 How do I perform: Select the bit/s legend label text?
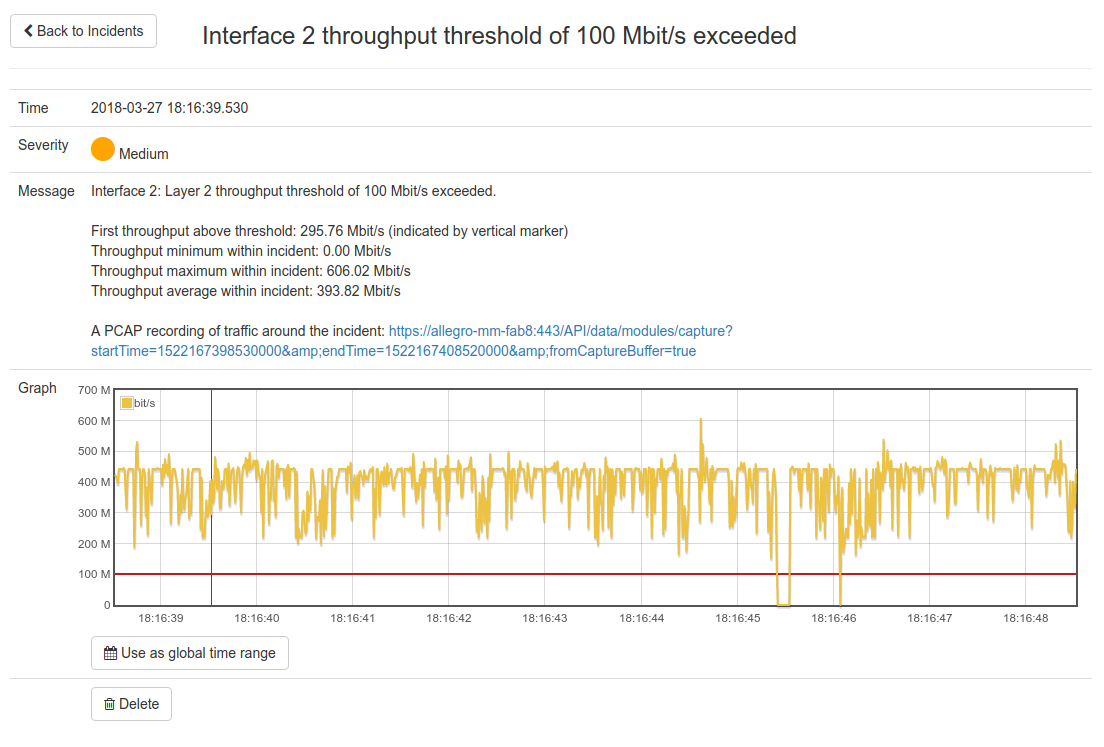pos(145,403)
